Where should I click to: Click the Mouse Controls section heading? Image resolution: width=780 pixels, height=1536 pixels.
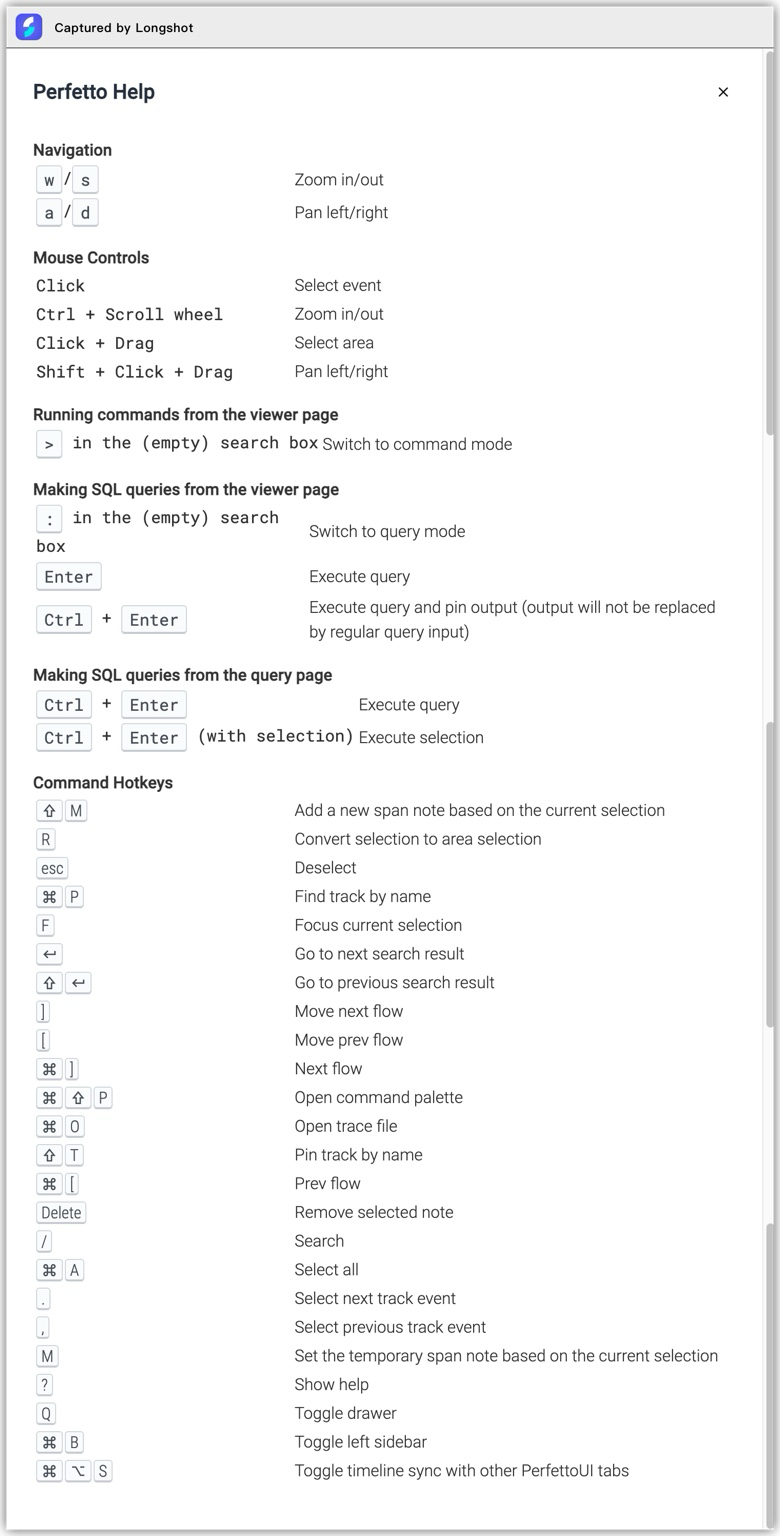click(x=91, y=257)
